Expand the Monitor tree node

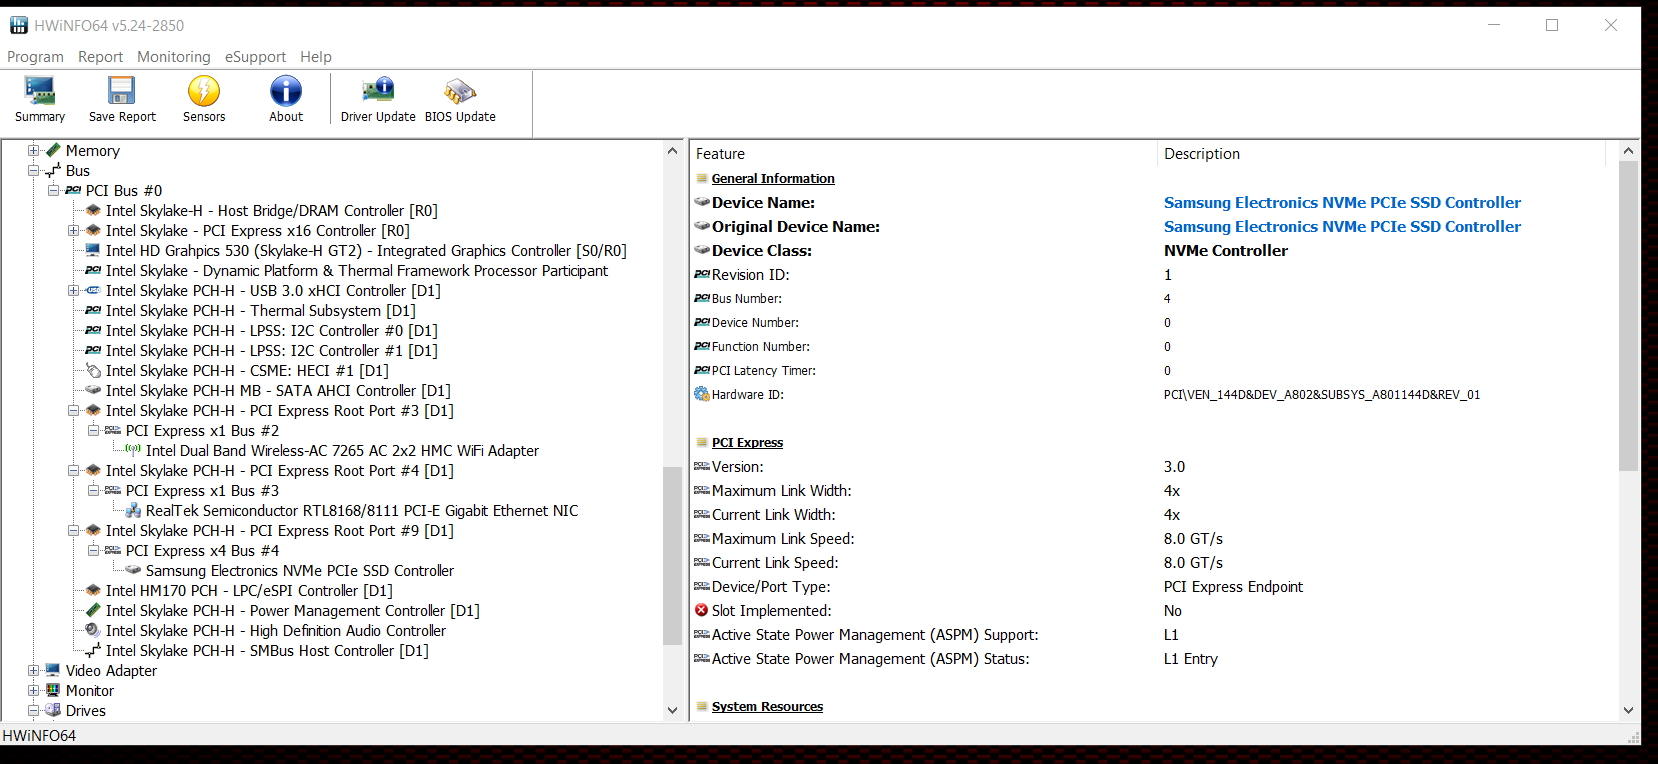[x=33, y=691]
